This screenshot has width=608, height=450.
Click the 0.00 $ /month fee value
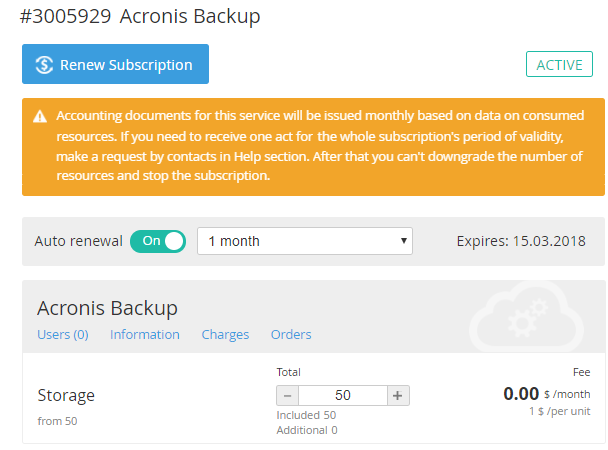[x=547, y=394]
